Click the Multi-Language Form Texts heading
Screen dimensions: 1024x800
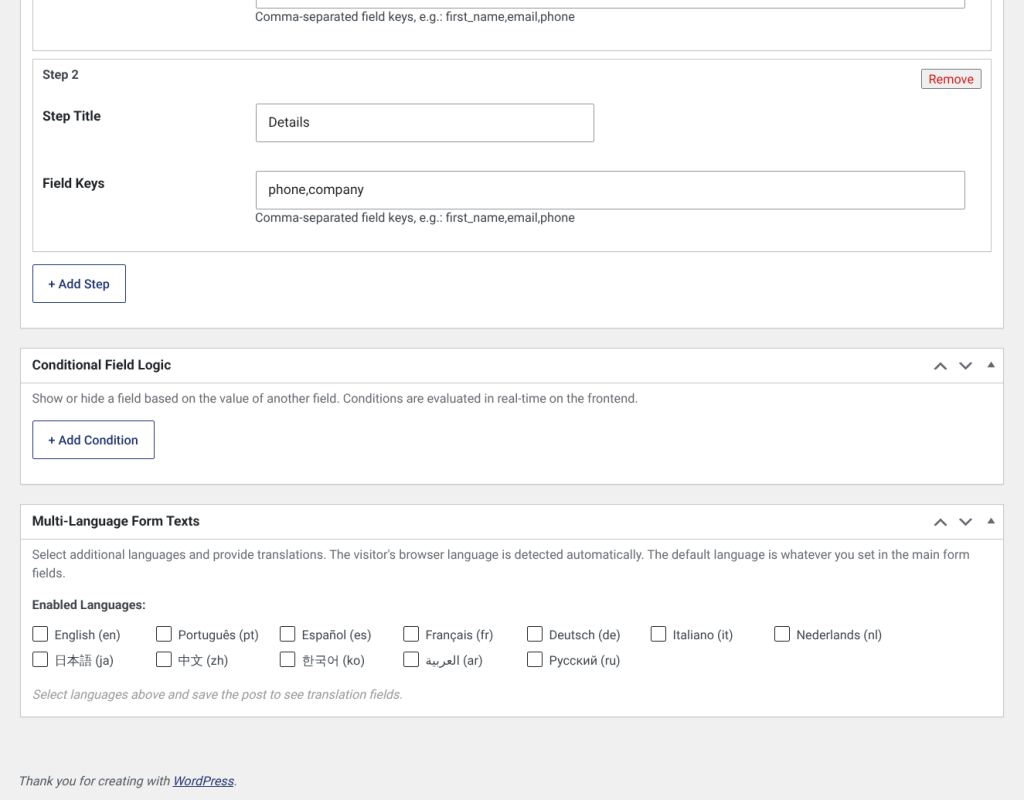tap(116, 521)
